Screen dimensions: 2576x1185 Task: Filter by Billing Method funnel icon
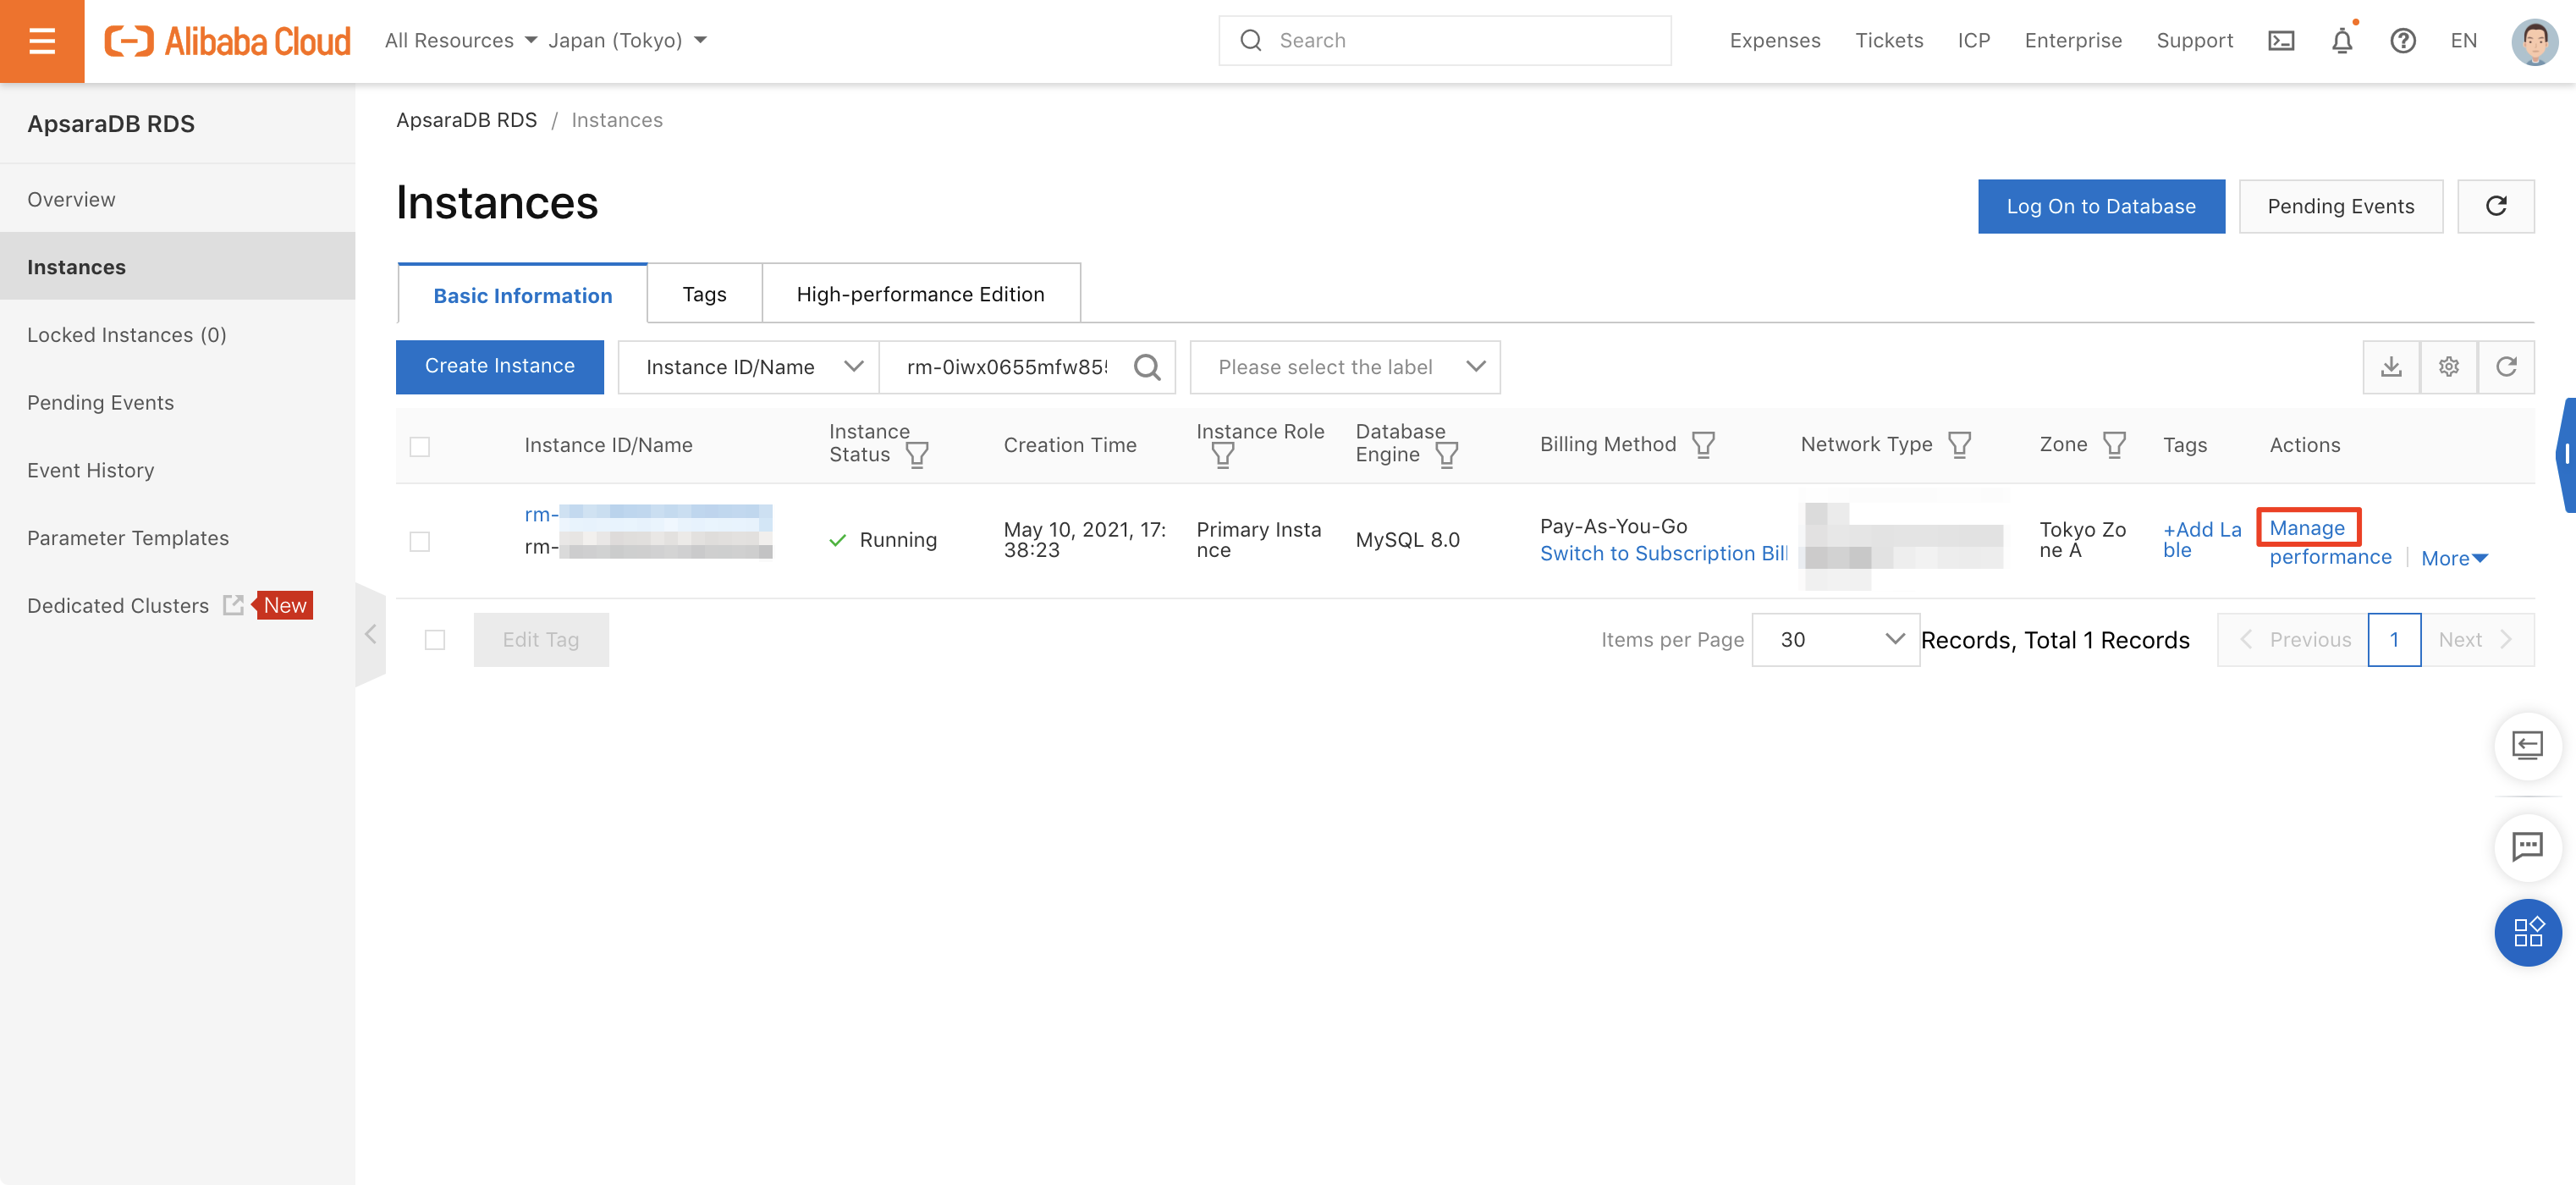1703,444
